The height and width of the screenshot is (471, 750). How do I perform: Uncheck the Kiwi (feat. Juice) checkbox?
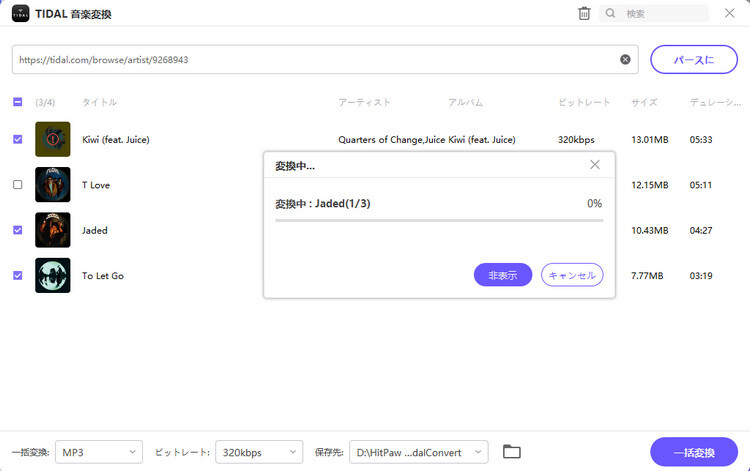pos(18,139)
